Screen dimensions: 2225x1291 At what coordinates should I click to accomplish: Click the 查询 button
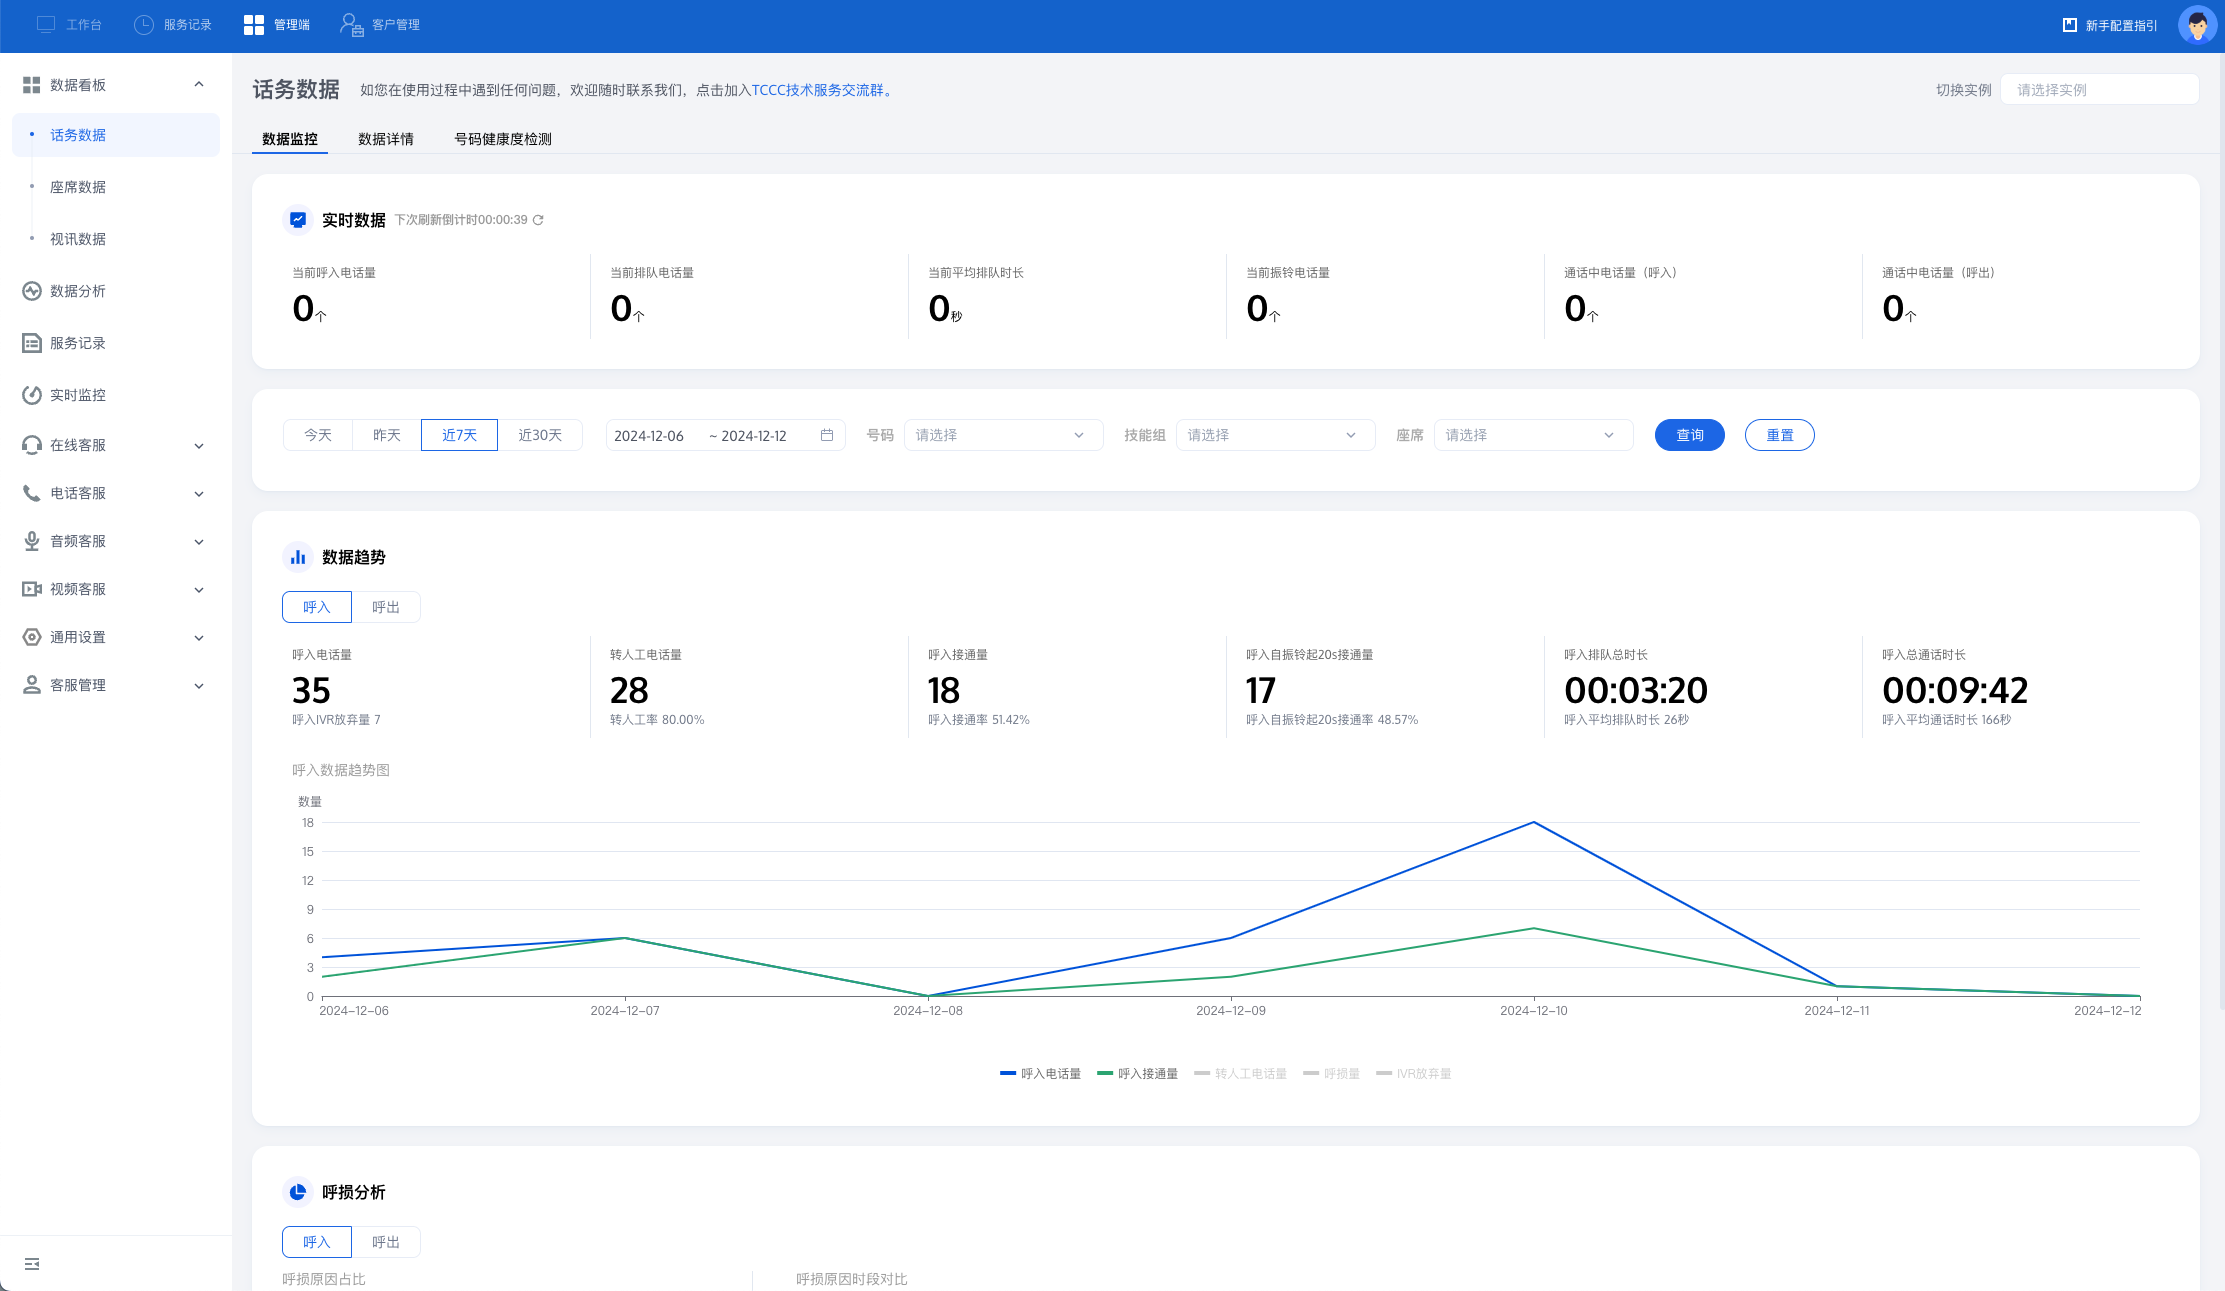[1689, 435]
